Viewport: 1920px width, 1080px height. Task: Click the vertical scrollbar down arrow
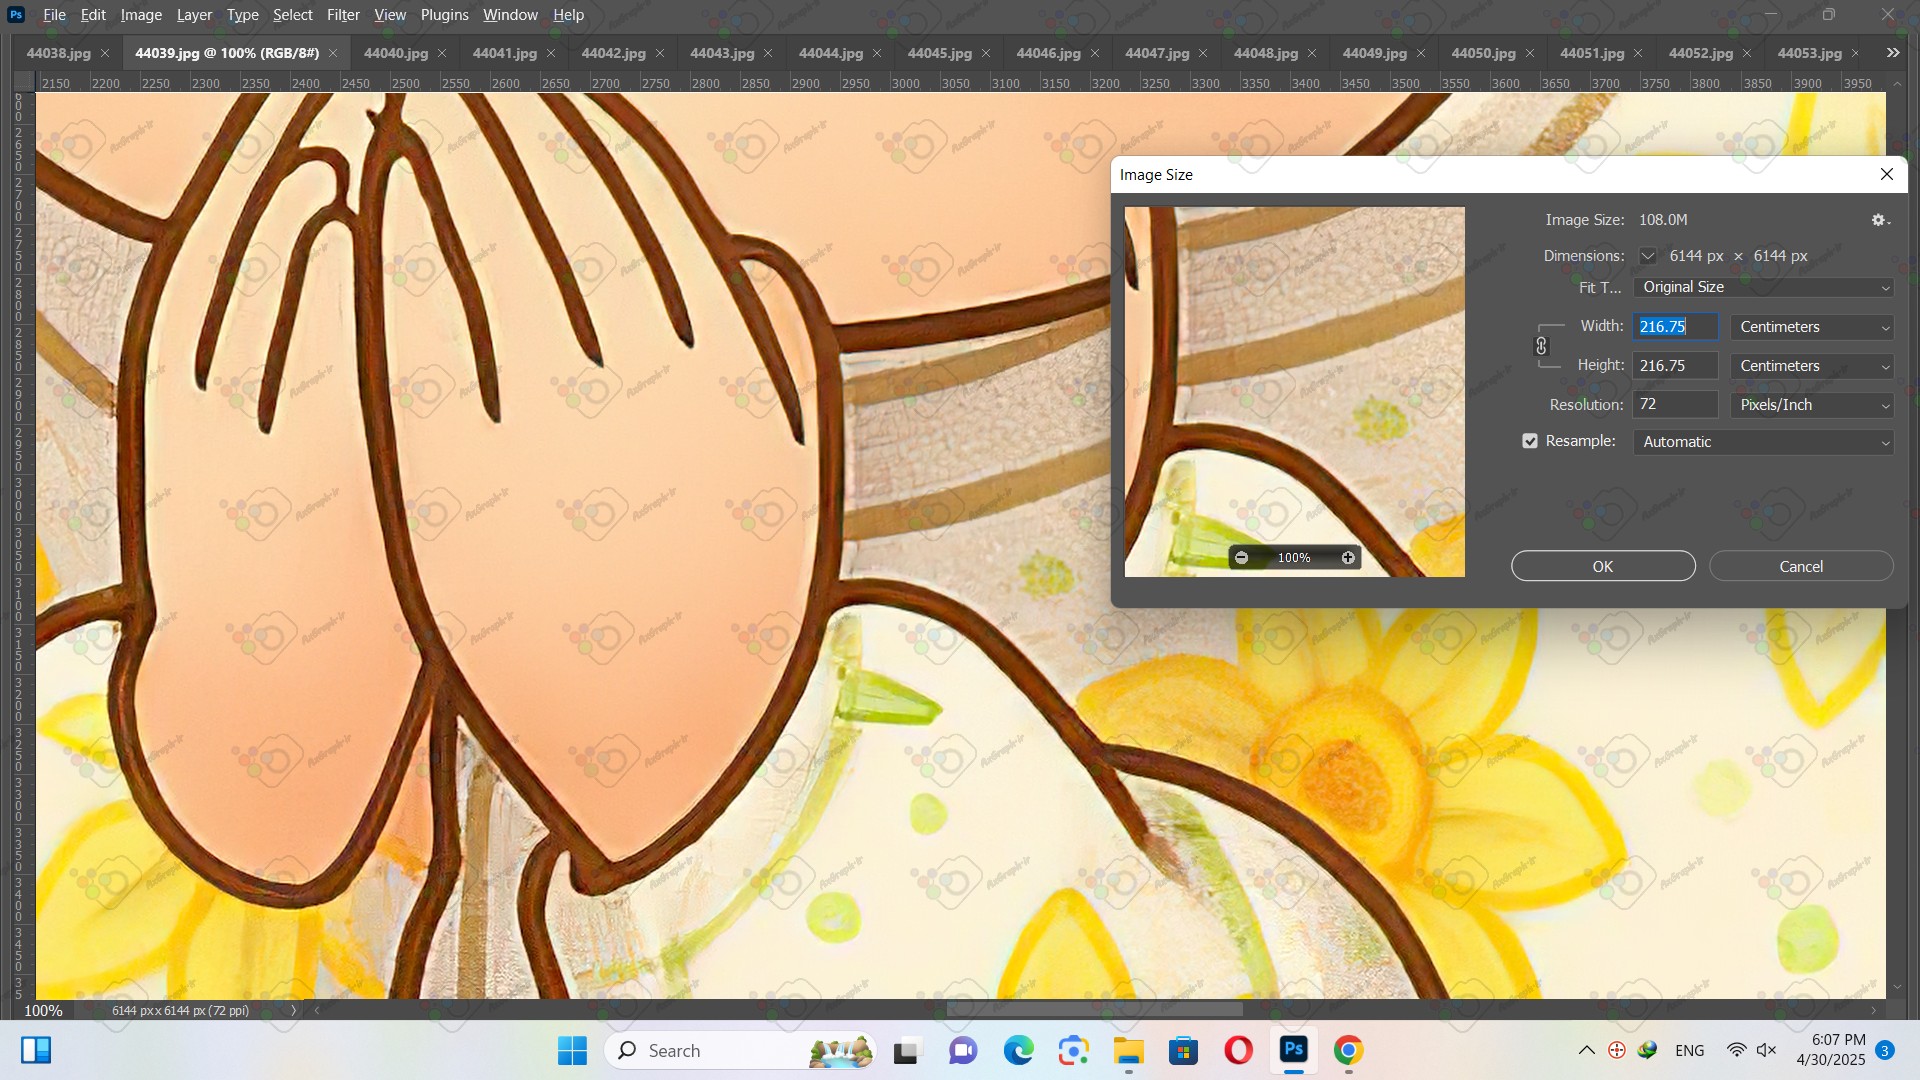1898,988
